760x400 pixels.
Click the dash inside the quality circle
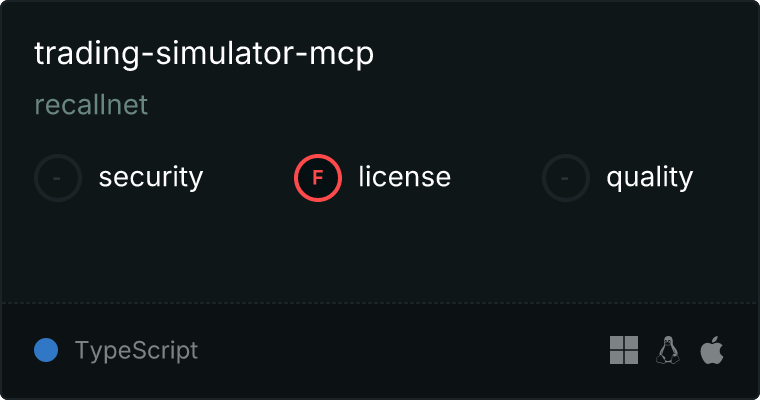click(x=565, y=178)
